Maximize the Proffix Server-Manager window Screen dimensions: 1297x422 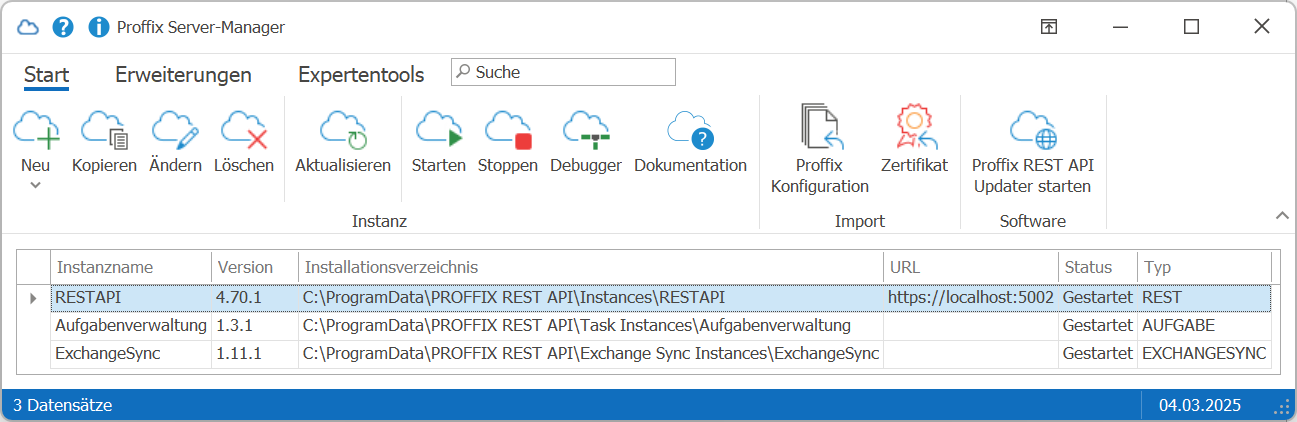click(x=1191, y=27)
